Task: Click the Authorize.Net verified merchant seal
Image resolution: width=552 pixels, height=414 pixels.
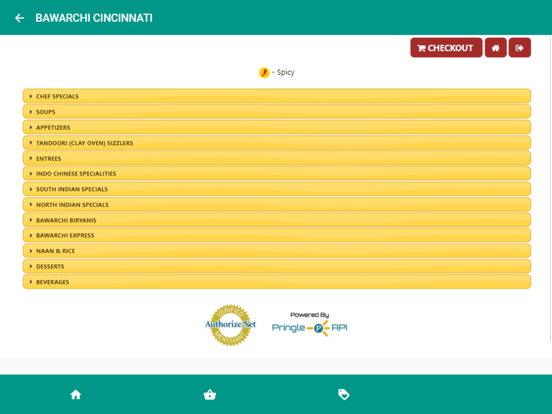Action: (231, 325)
